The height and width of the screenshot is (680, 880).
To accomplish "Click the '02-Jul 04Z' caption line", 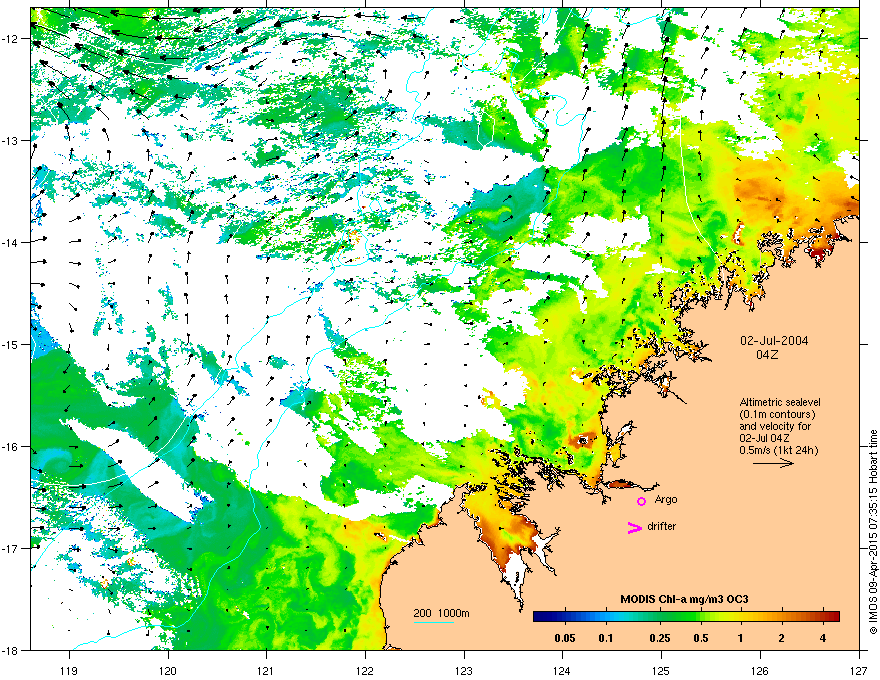I will 765,438.
